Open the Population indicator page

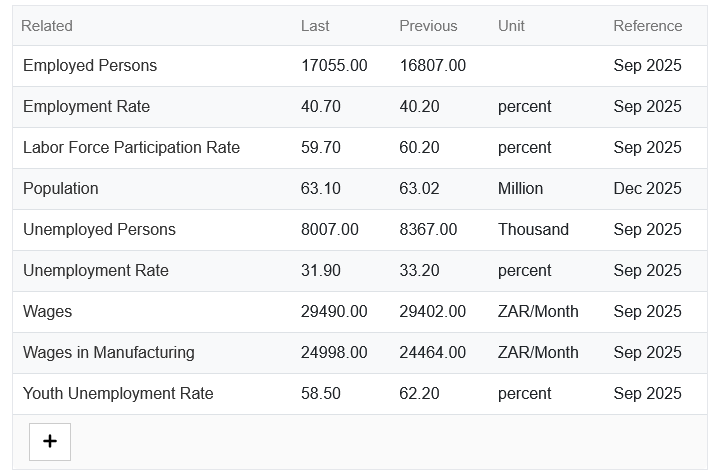pyautogui.click(x=61, y=189)
